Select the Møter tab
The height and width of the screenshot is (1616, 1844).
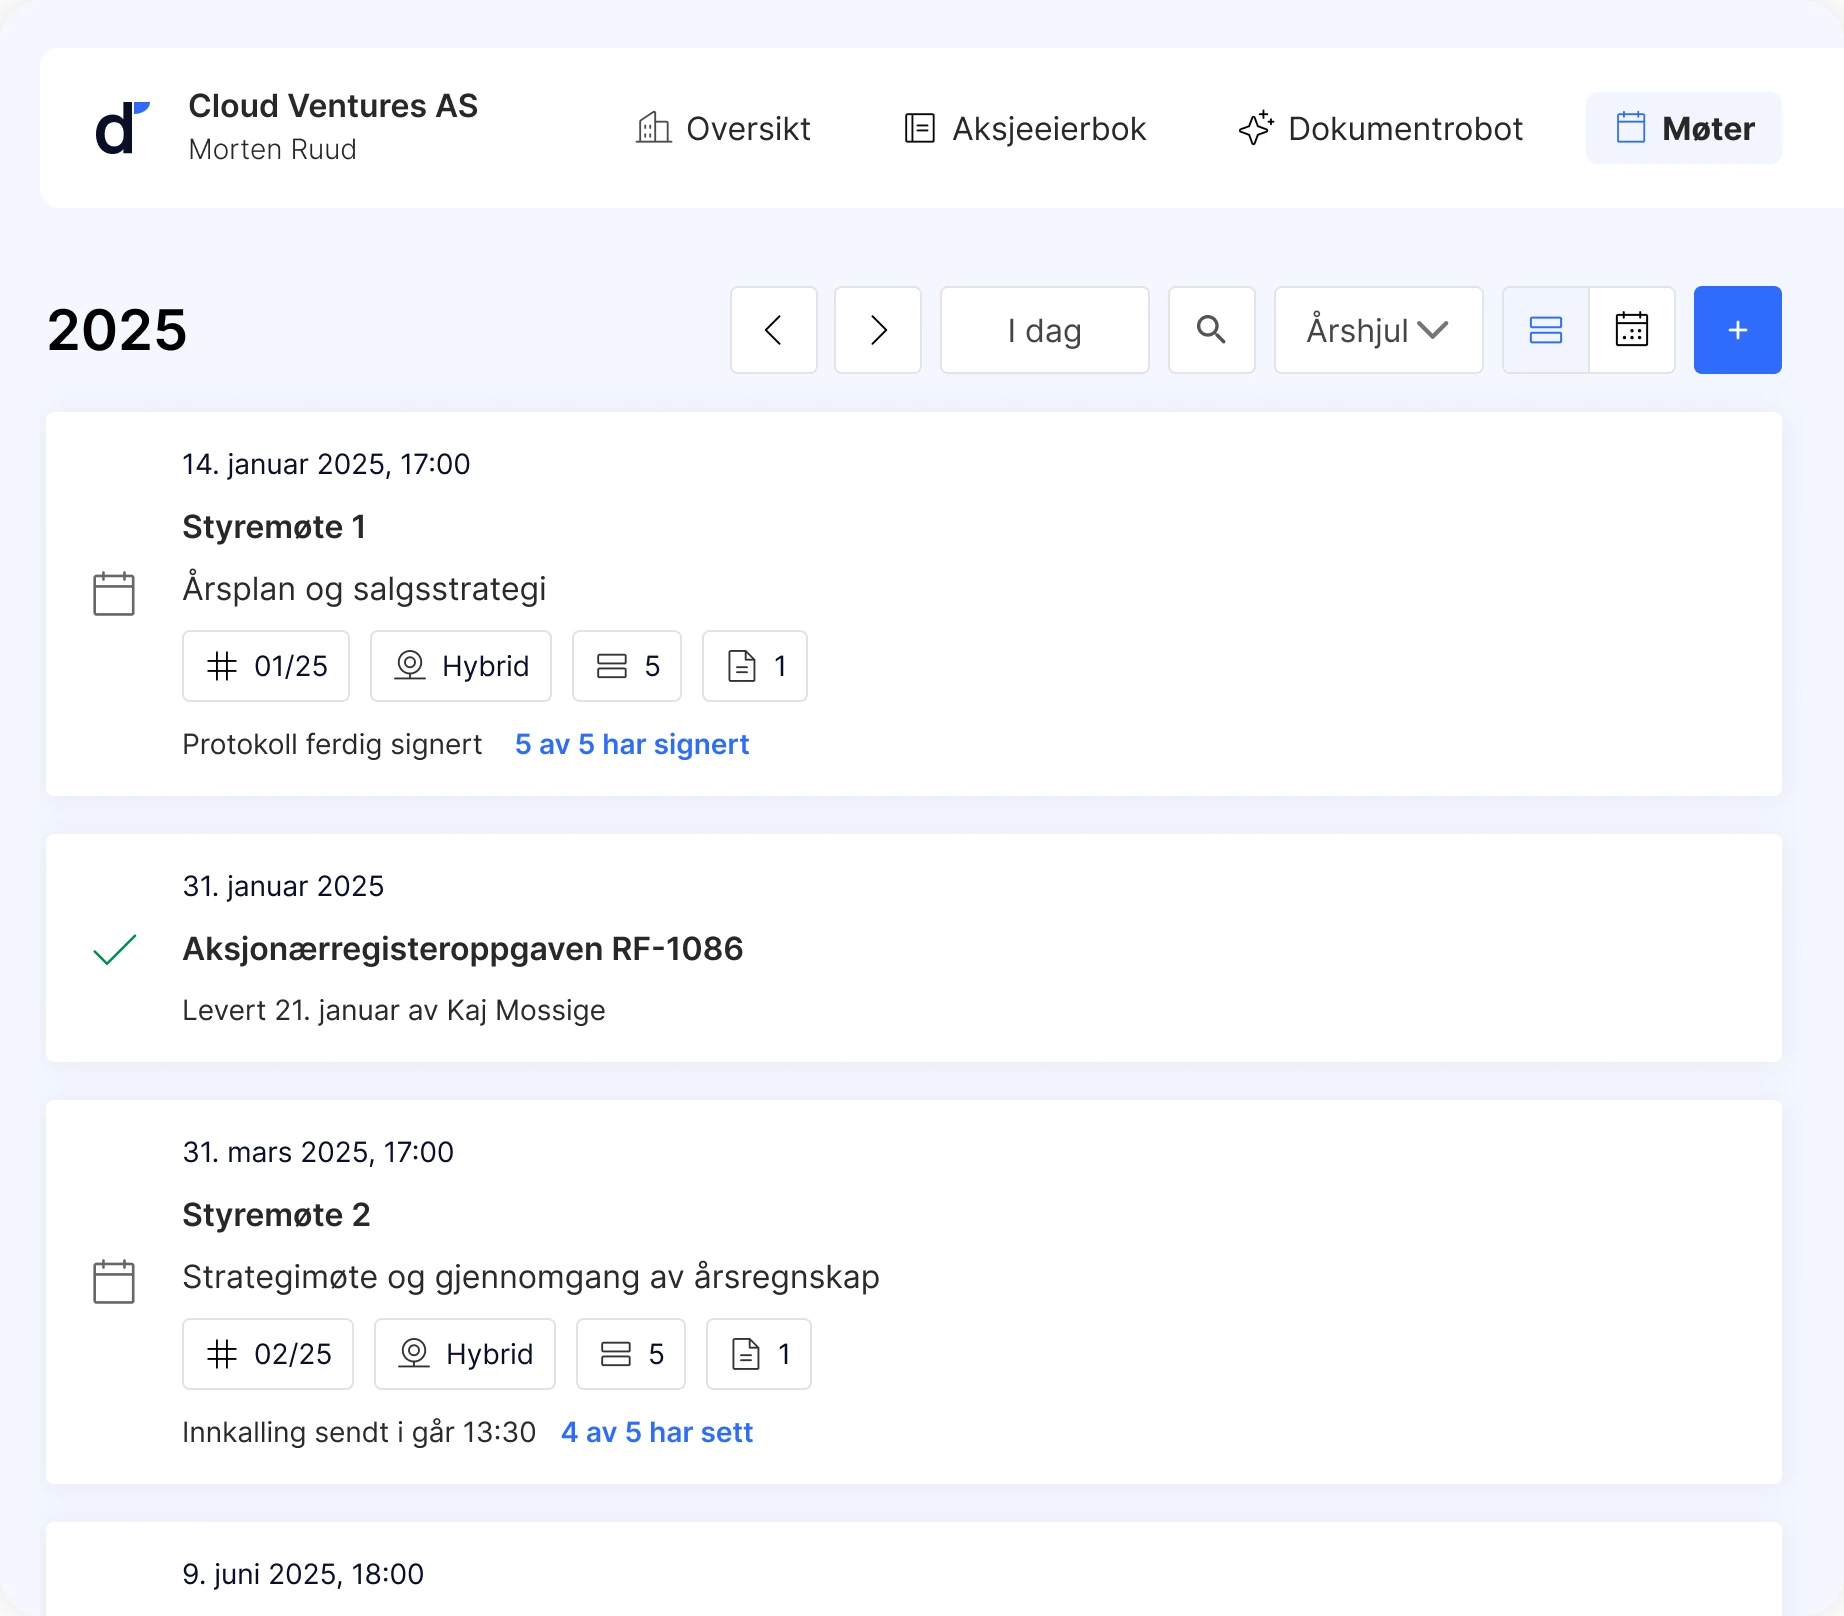click(1684, 129)
